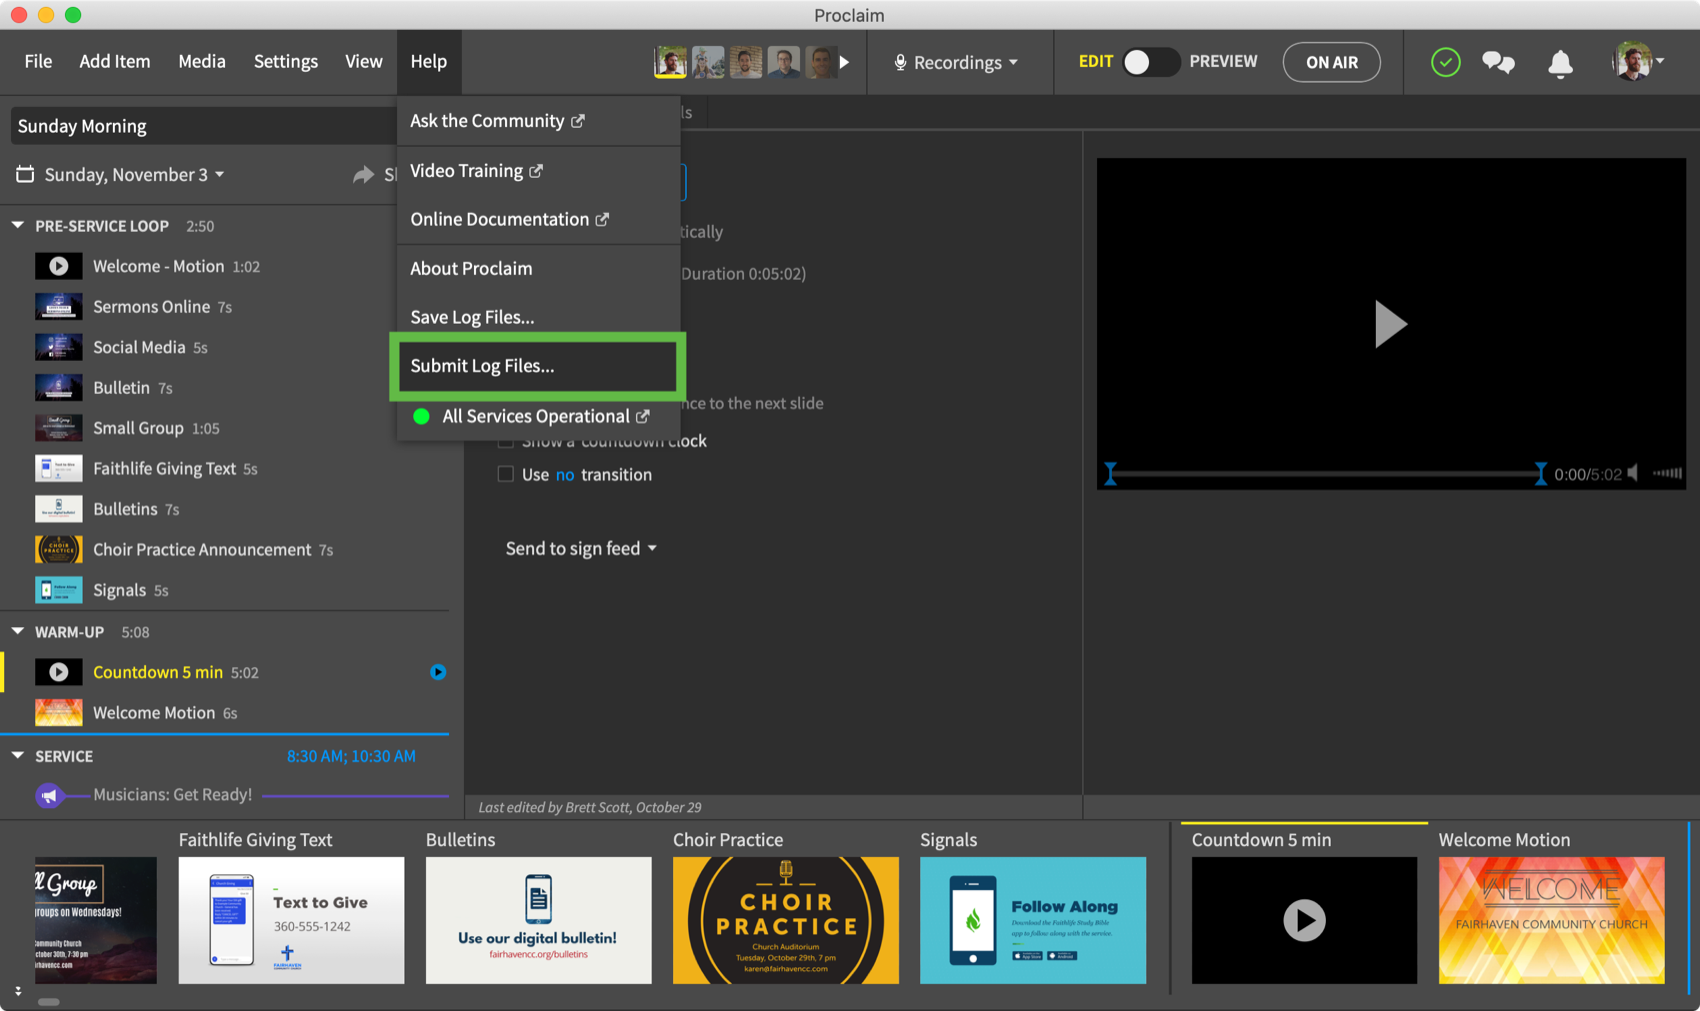Open the Add Item menu
1700x1011 pixels.
click(x=115, y=61)
